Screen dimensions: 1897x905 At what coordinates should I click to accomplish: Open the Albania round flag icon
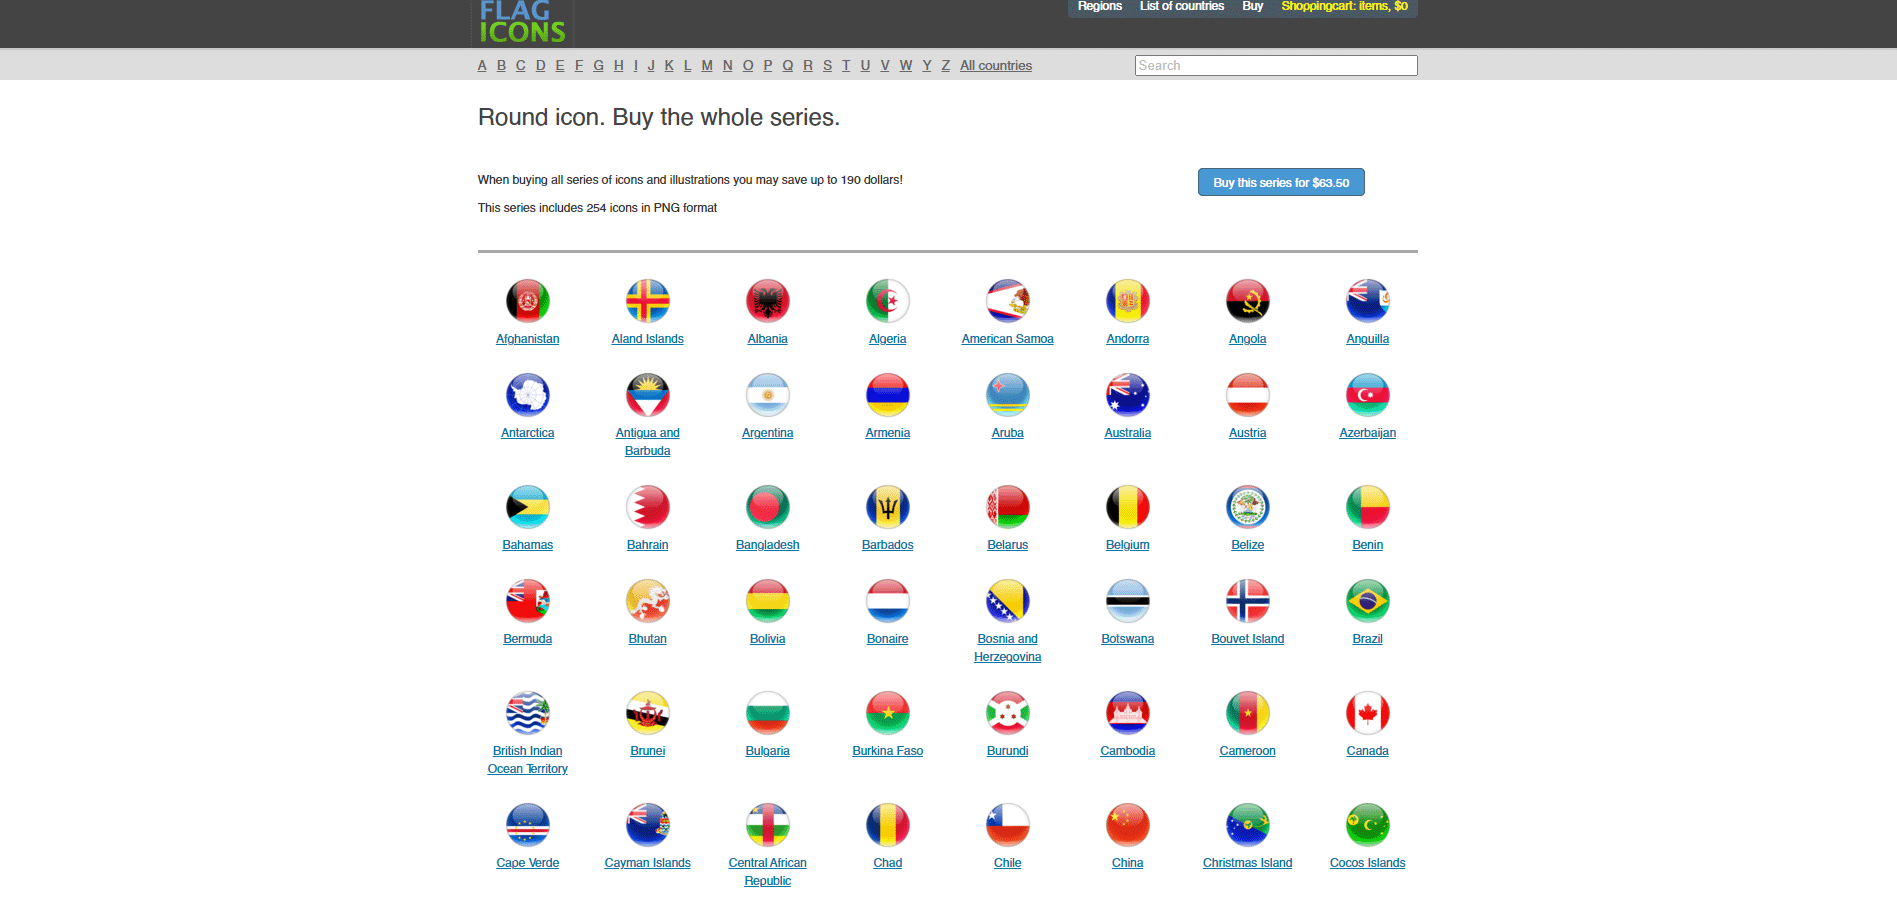tap(768, 301)
